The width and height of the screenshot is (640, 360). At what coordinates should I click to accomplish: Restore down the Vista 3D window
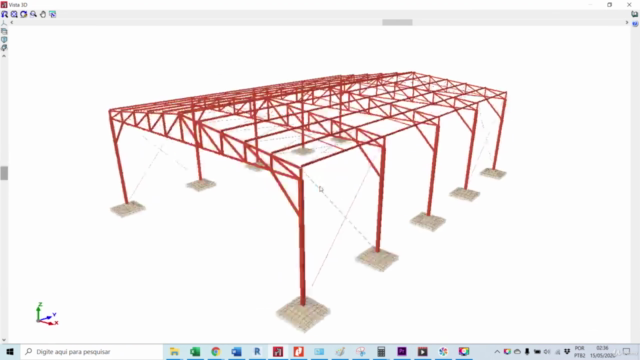point(609,4)
